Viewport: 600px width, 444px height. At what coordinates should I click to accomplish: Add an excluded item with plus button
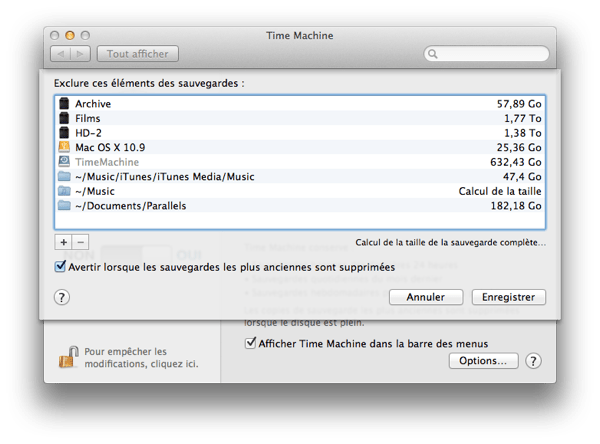64,242
